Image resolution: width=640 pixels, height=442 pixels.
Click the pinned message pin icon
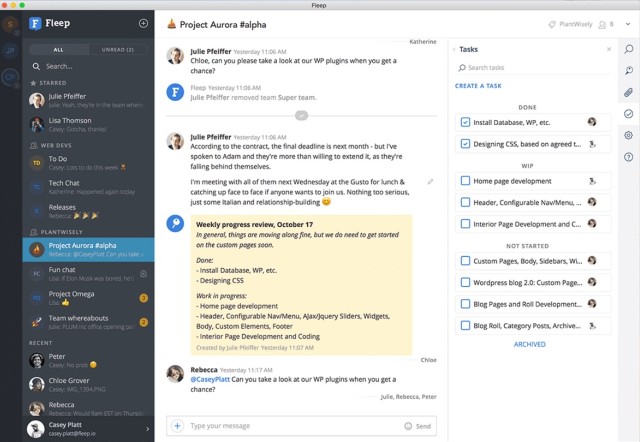pyautogui.click(x=175, y=223)
